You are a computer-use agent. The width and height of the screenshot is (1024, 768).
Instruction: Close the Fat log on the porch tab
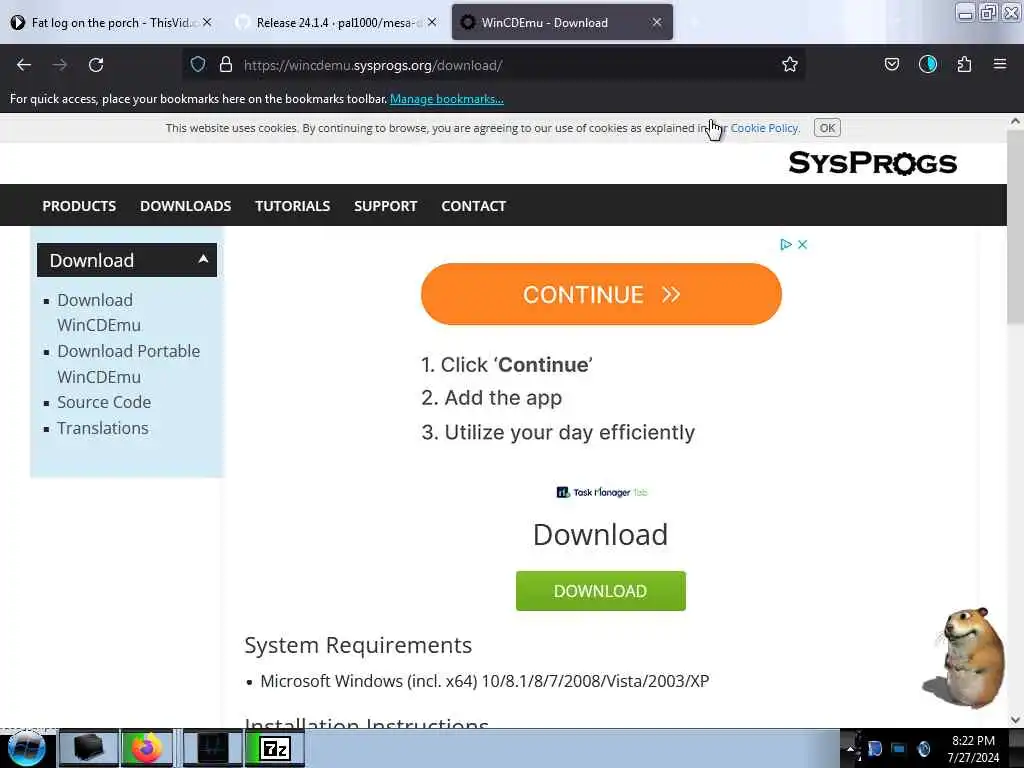click(207, 22)
